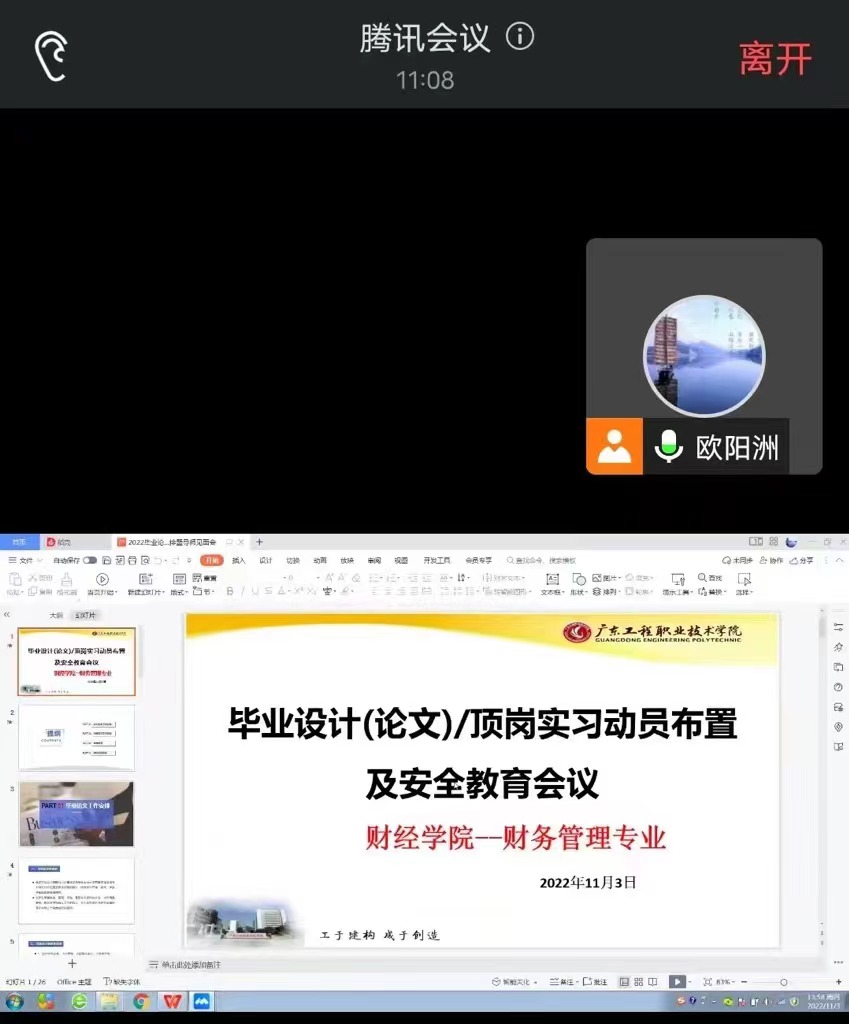849x1024 pixels.
Task: Open the 设计 ribbon tab
Action: [266, 561]
